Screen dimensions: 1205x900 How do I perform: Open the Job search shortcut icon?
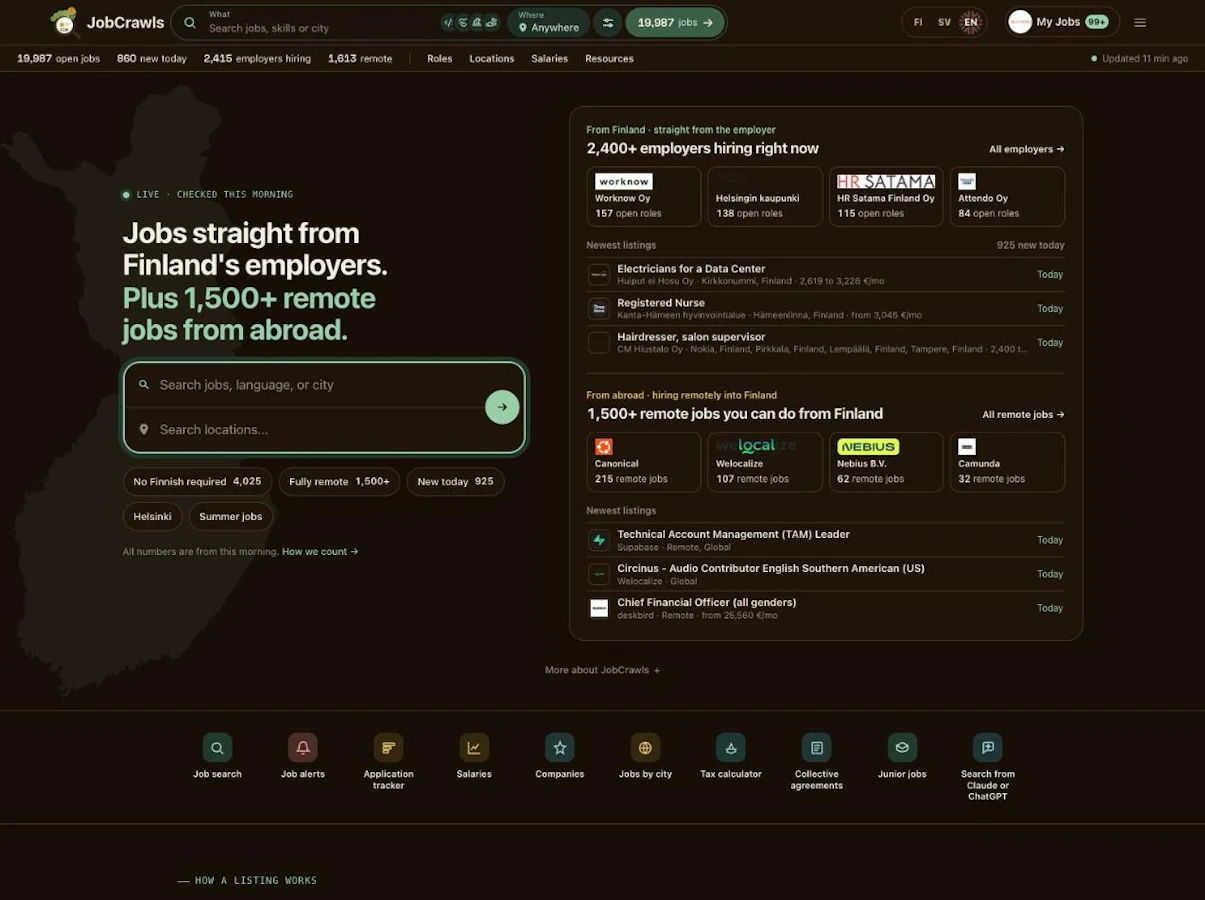217,747
